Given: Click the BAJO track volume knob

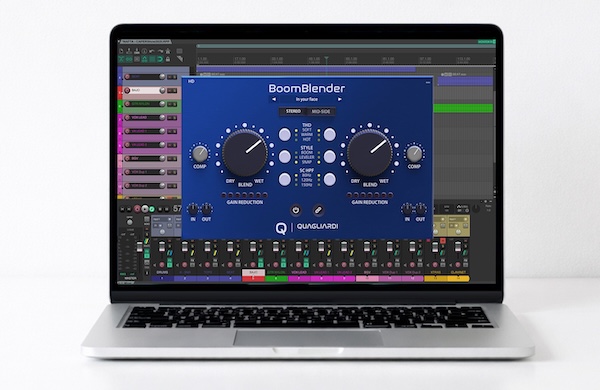Looking at the screenshot, I should pyautogui.click(x=162, y=91).
